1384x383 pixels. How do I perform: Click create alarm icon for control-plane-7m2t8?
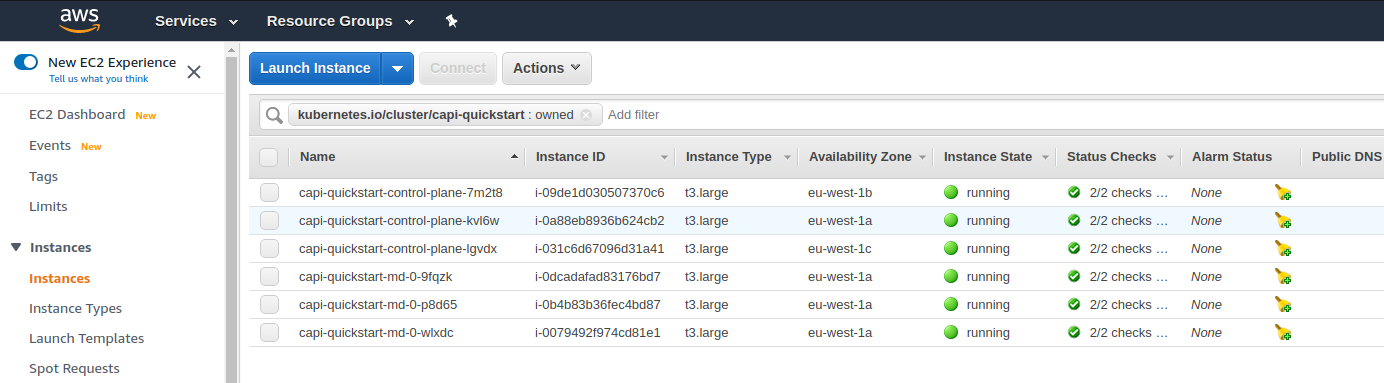(1283, 193)
